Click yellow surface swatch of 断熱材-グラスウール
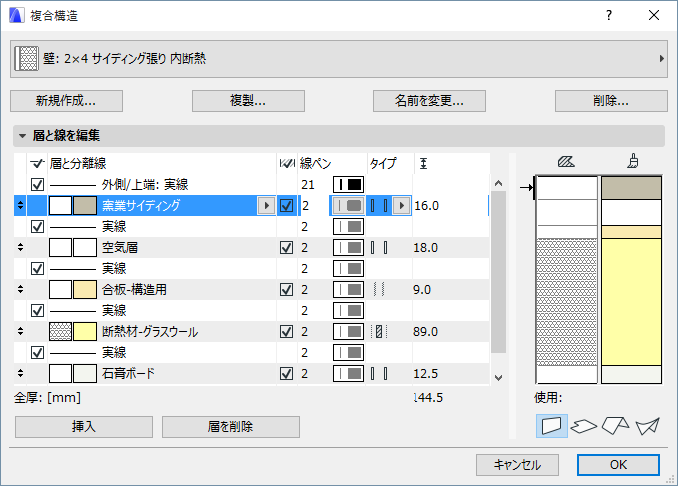Image resolution: width=678 pixels, height=486 pixels. point(85,332)
